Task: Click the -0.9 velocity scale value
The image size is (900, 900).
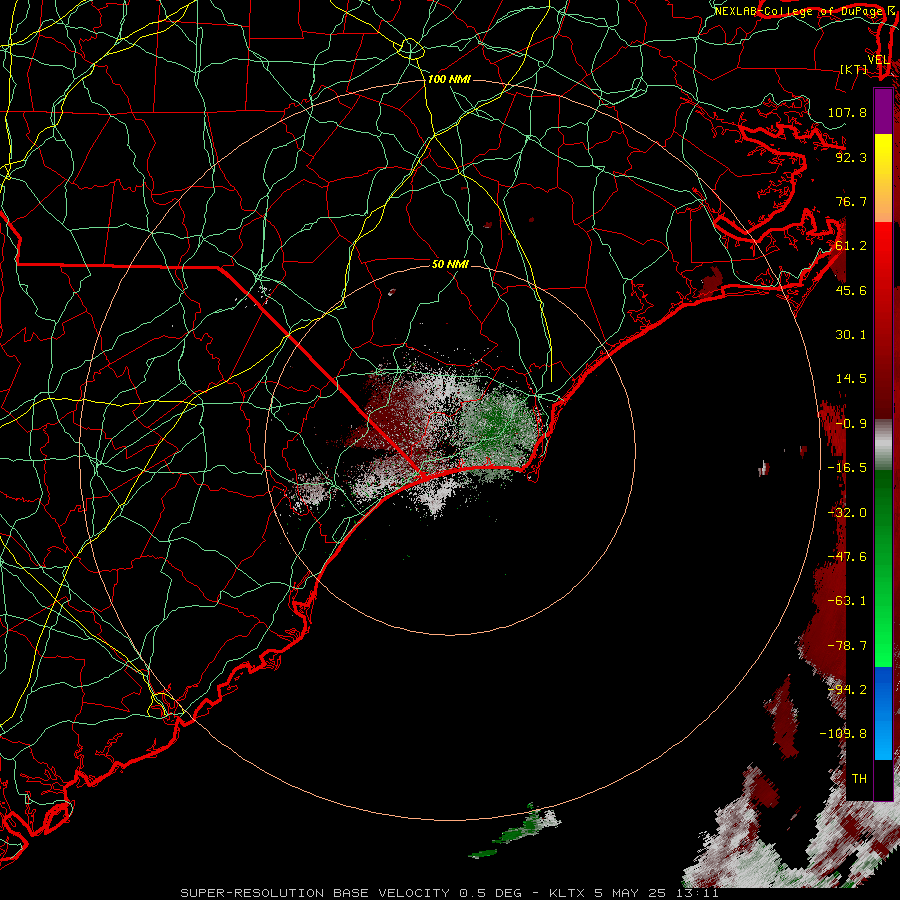Action: tap(851, 424)
